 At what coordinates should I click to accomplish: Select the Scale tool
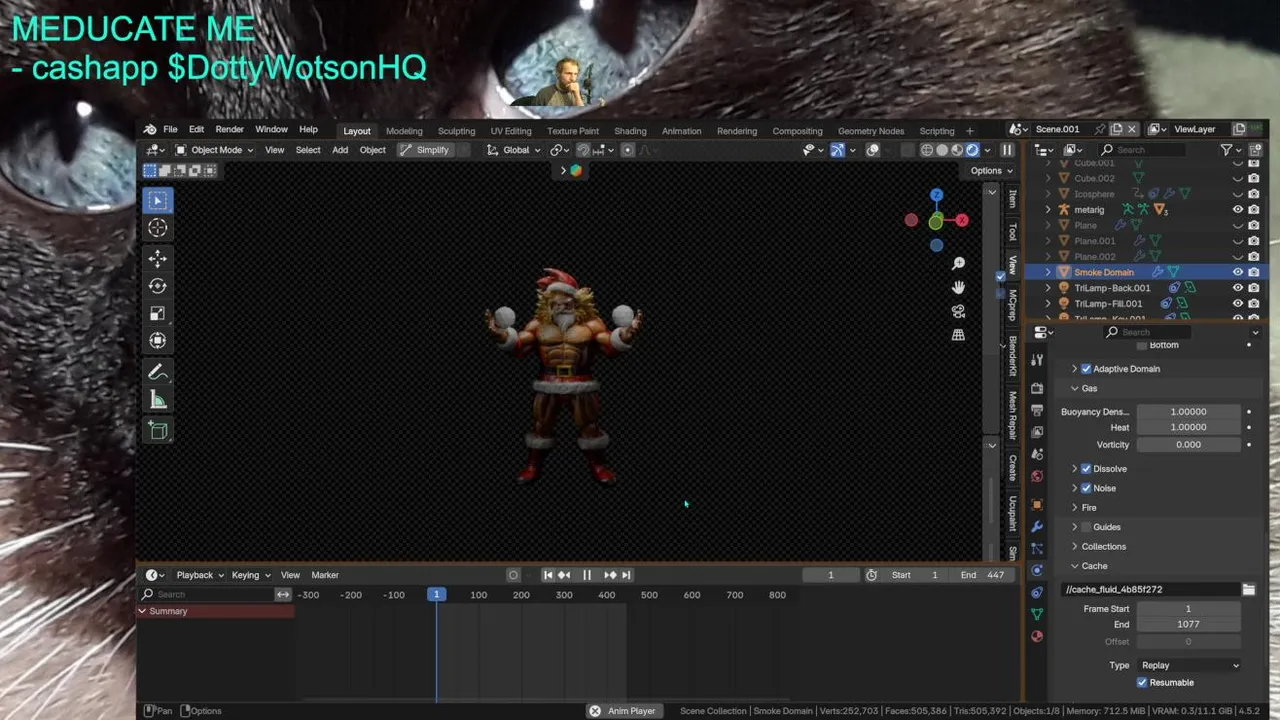click(x=158, y=313)
